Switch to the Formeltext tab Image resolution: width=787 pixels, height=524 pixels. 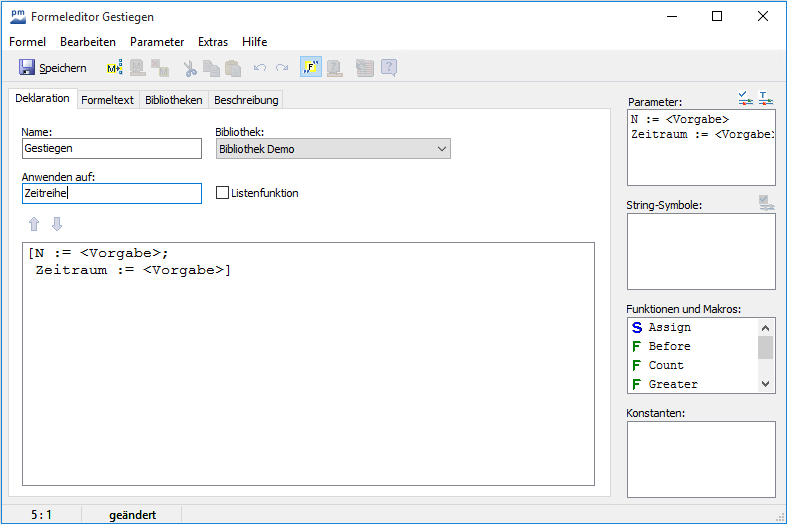[107, 100]
